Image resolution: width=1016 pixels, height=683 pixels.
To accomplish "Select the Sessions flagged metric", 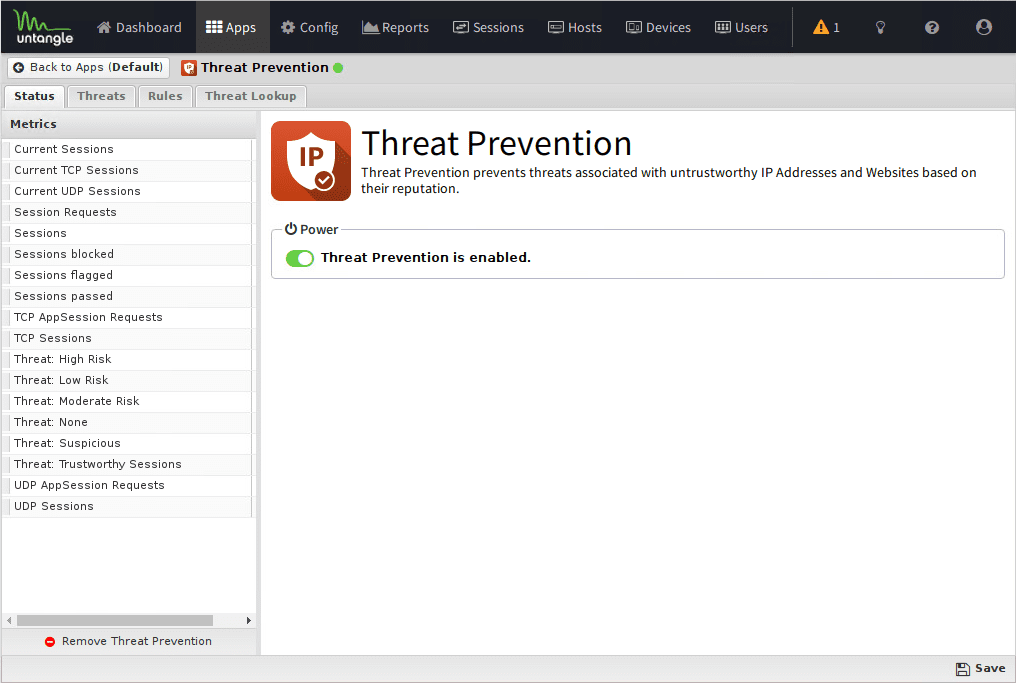I will click(128, 275).
